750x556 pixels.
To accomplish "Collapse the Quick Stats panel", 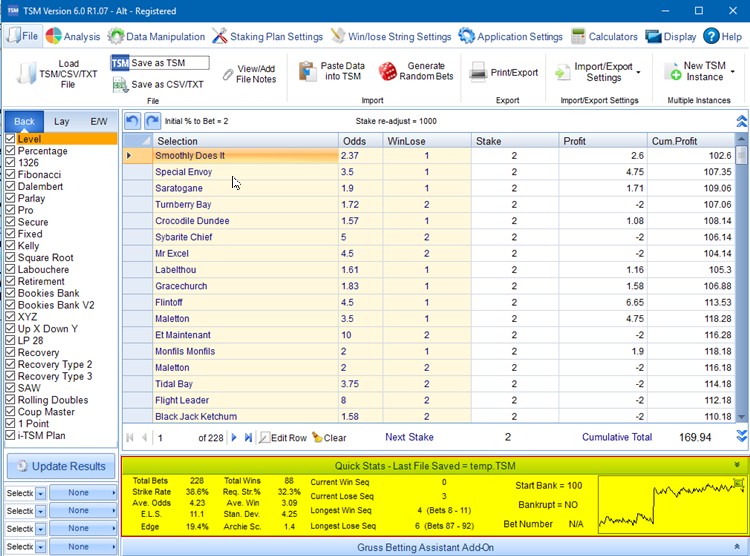I will pos(737,465).
